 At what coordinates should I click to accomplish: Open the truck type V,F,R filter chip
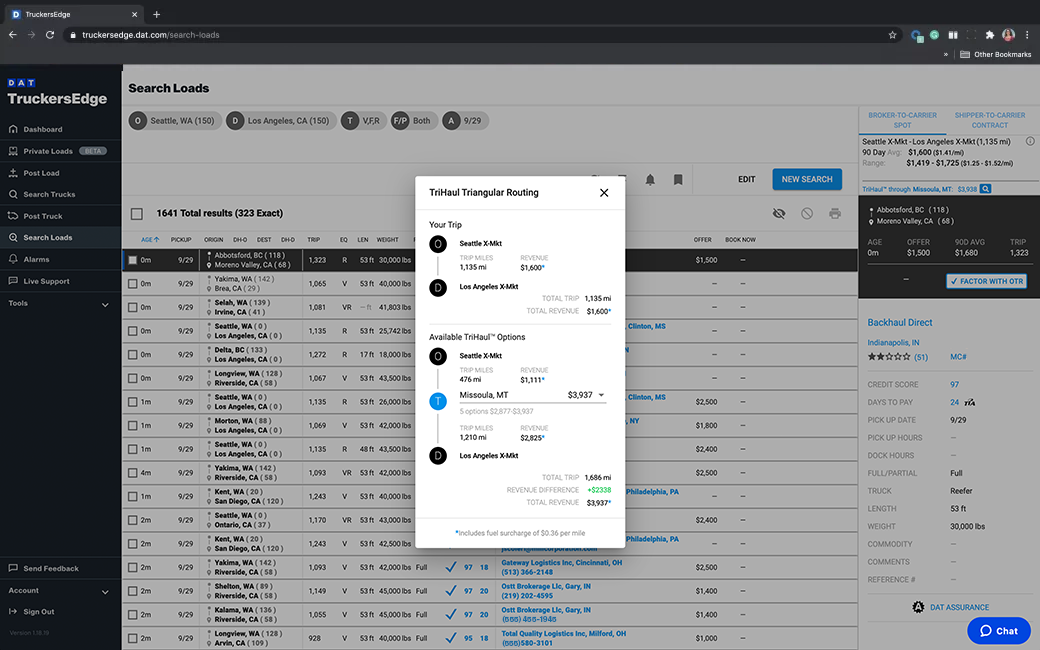pyautogui.click(x=363, y=121)
